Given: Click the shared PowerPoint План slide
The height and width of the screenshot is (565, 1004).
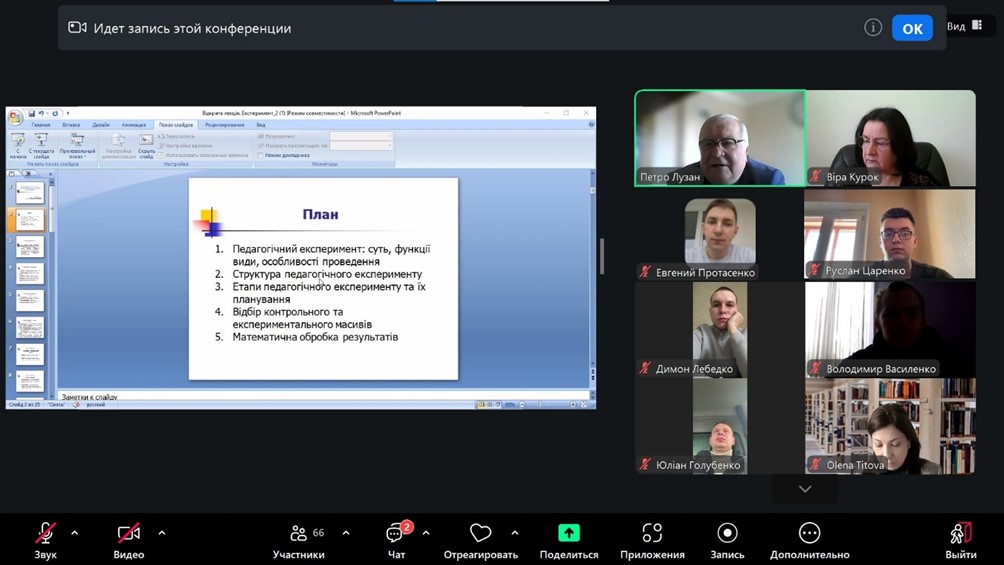Looking at the screenshot, I should tap(323, 279).
